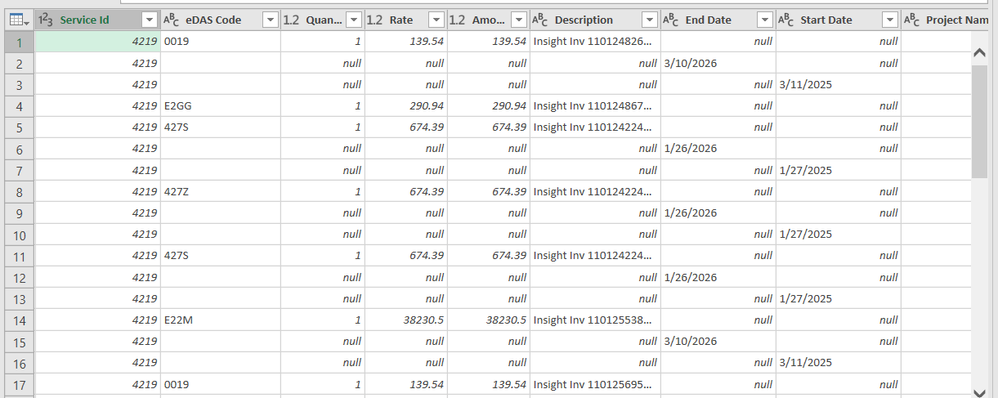Click the scrollbar up arrow
Viewport: 998px width, 398px height.
tap(980, 53)
